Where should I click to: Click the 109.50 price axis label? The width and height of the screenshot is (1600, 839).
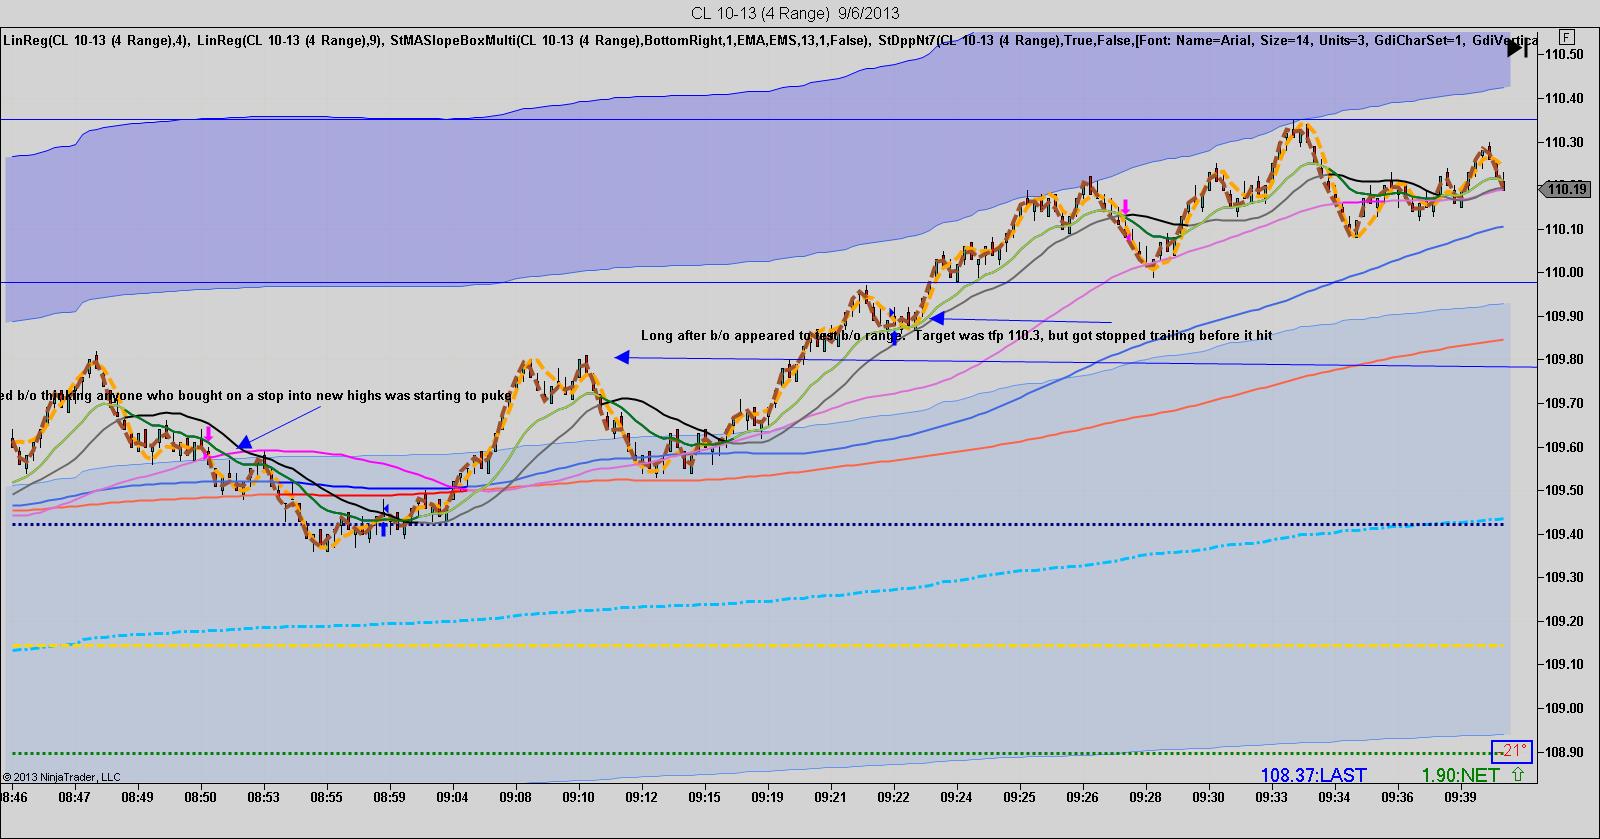tap(1565, 491)
